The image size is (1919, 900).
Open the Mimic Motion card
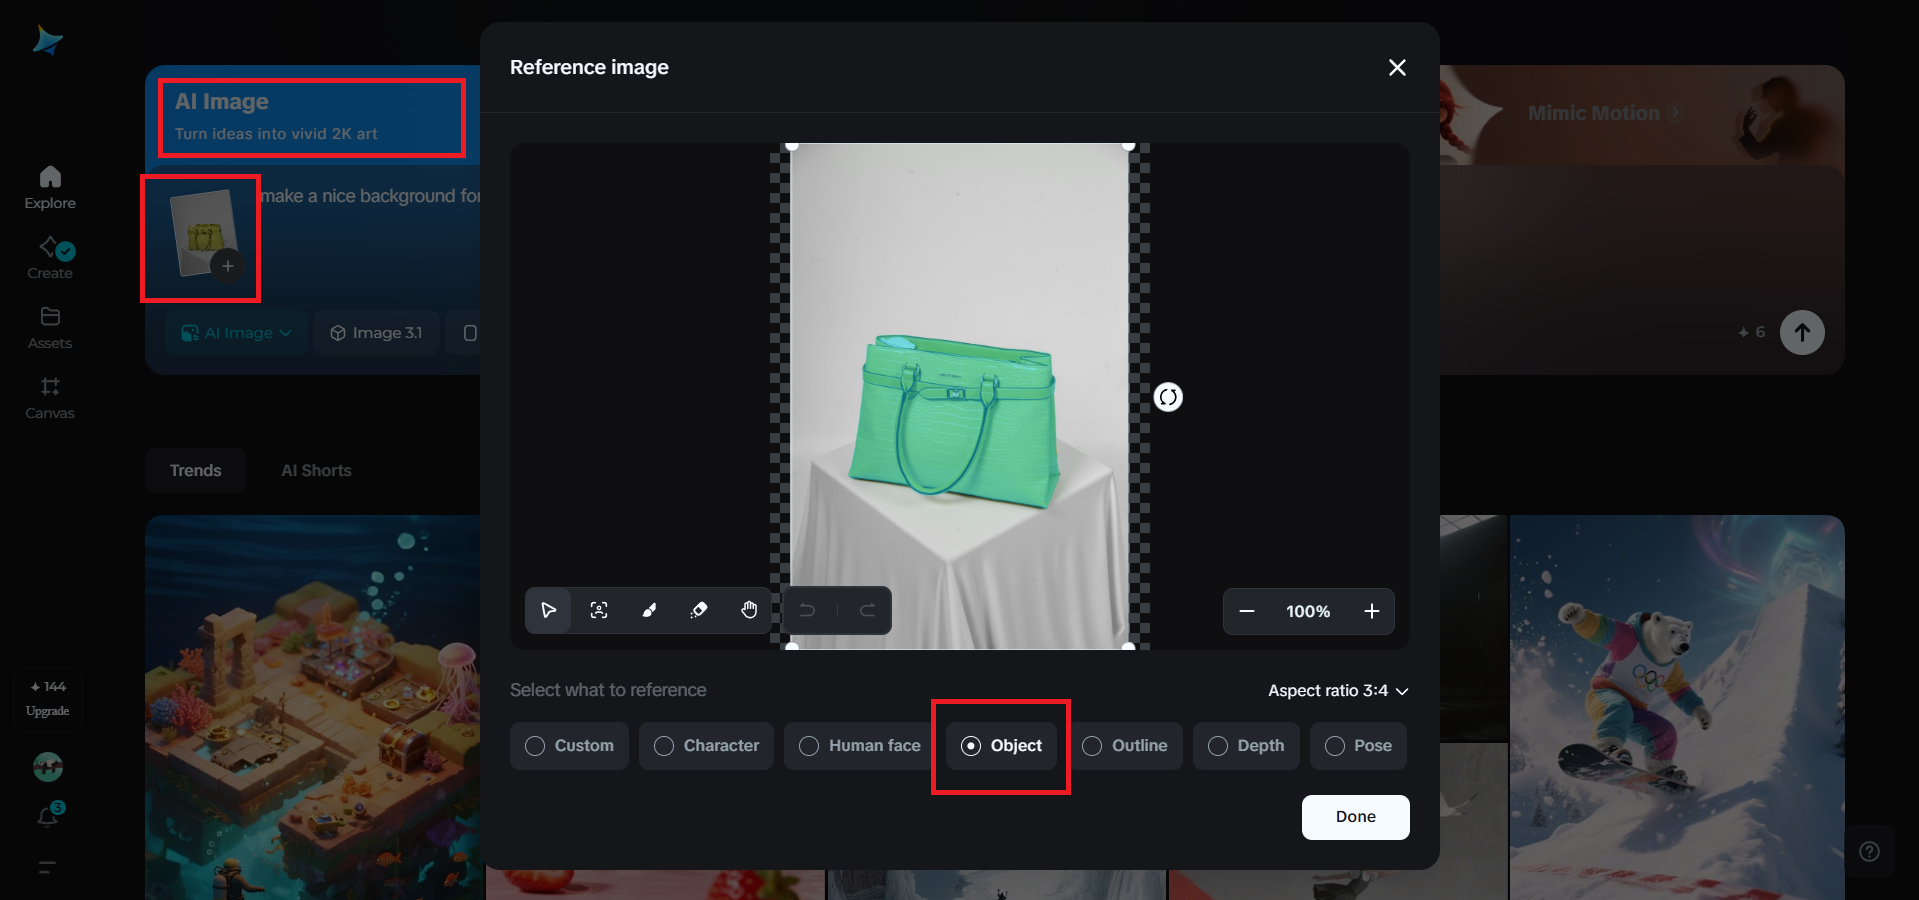point(1605,114)
